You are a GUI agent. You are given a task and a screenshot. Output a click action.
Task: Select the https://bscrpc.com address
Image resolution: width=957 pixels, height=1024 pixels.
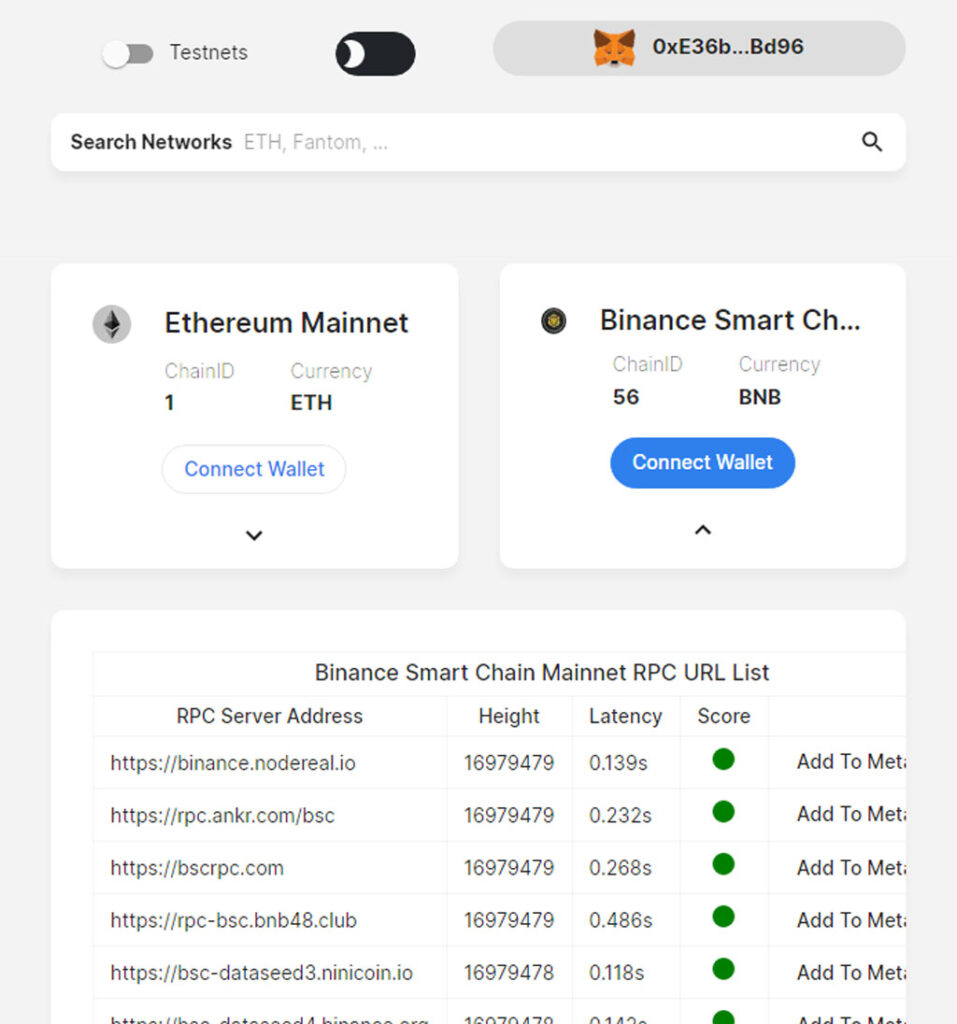[197, 868]
